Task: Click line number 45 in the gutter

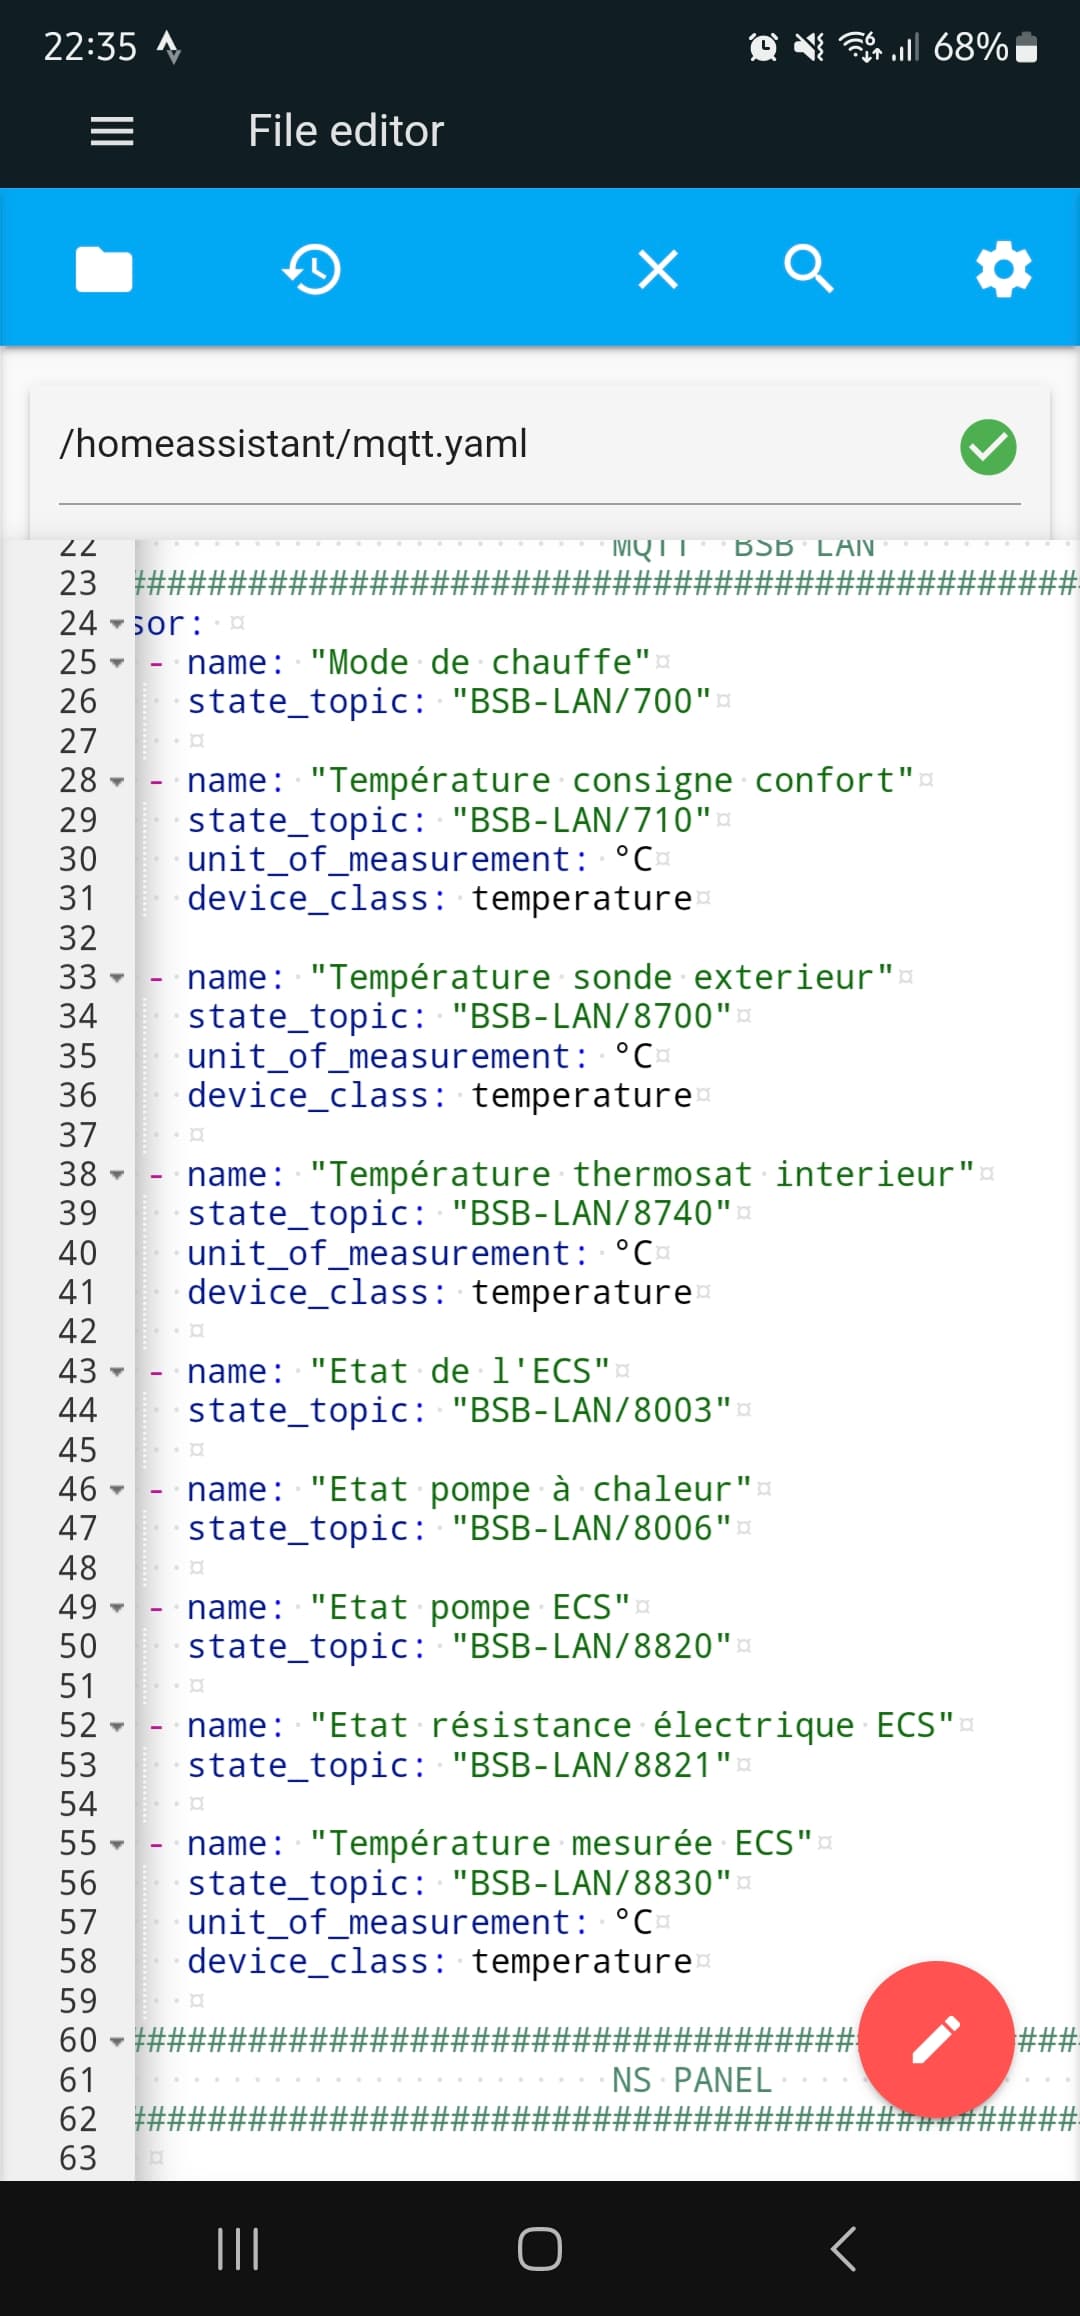Action: coord(78,1450)
